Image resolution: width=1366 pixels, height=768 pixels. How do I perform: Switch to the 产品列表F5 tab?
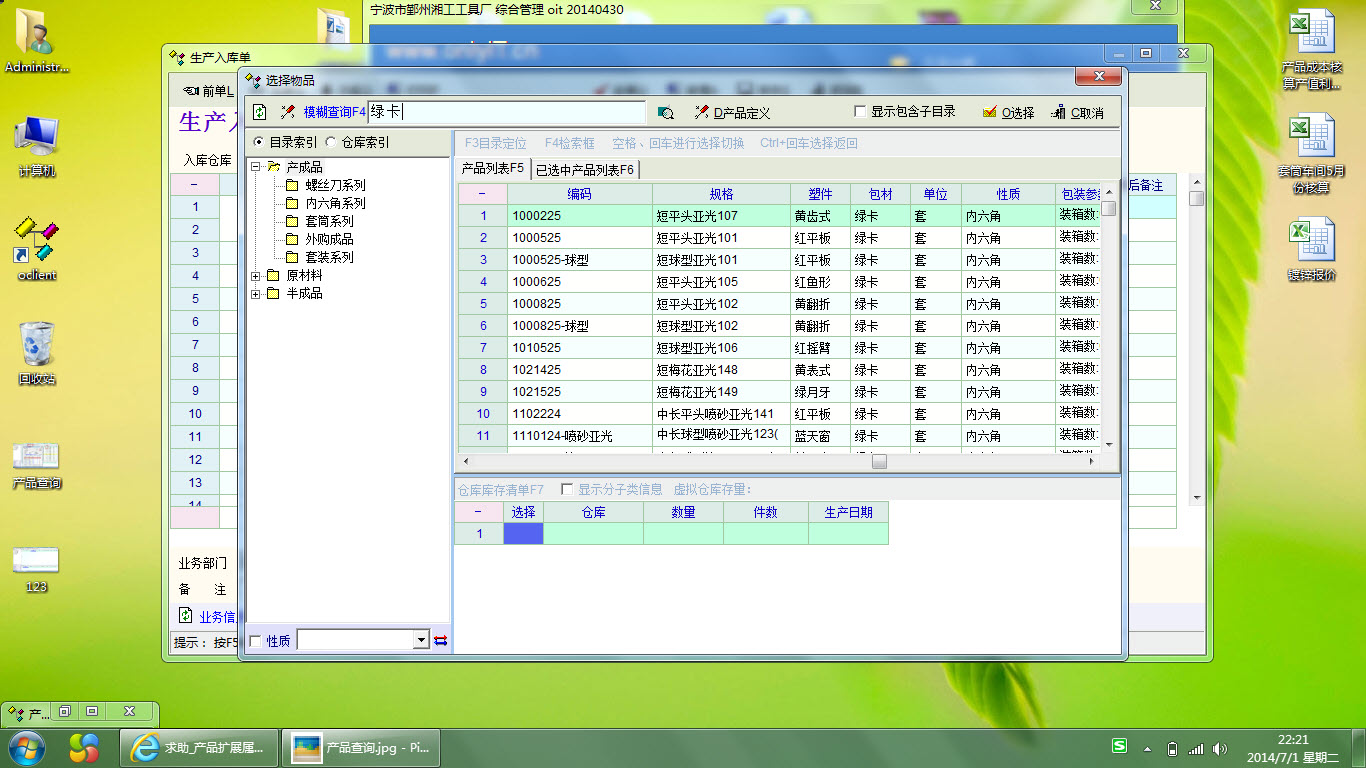[x=492, y=169]
